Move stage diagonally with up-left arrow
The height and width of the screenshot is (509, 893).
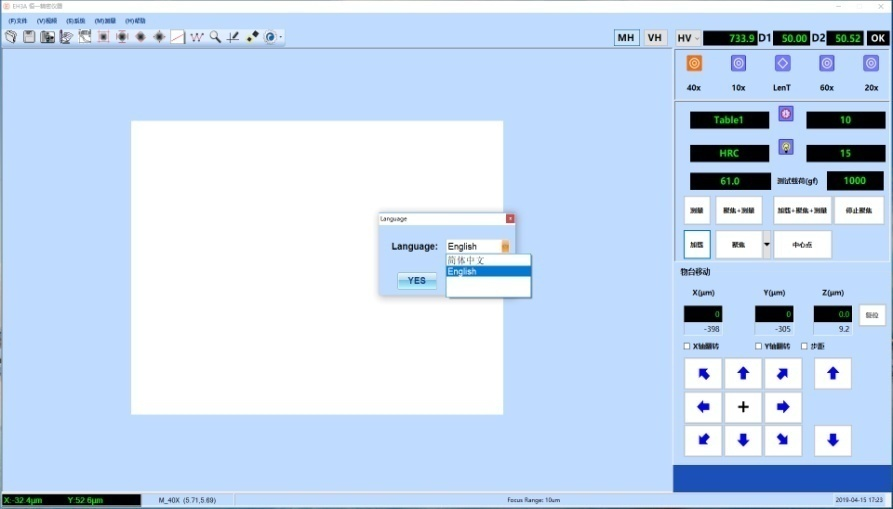tap(703, 374)
